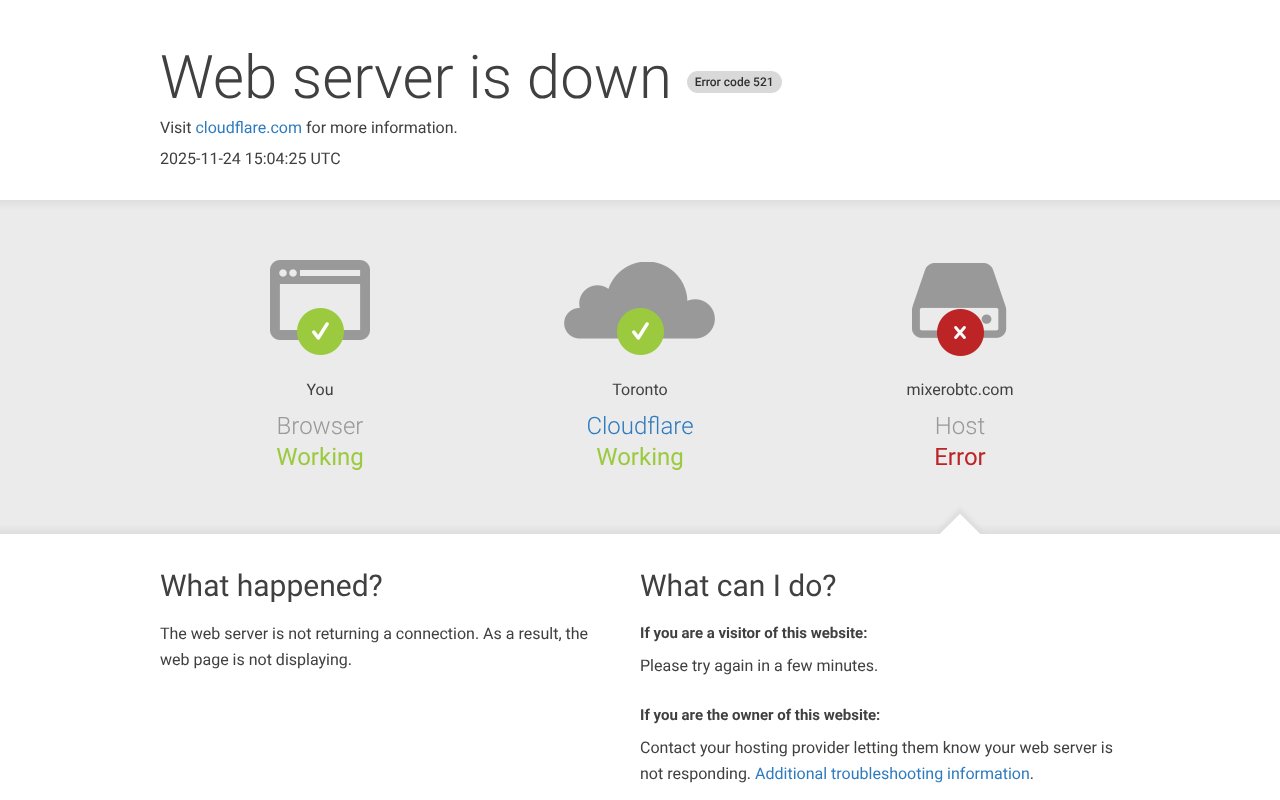The height and width of the screenshot is (800, 1280).
Task: Click the mixerobtc.com hostname label
Action: click(x=959, y=389)
